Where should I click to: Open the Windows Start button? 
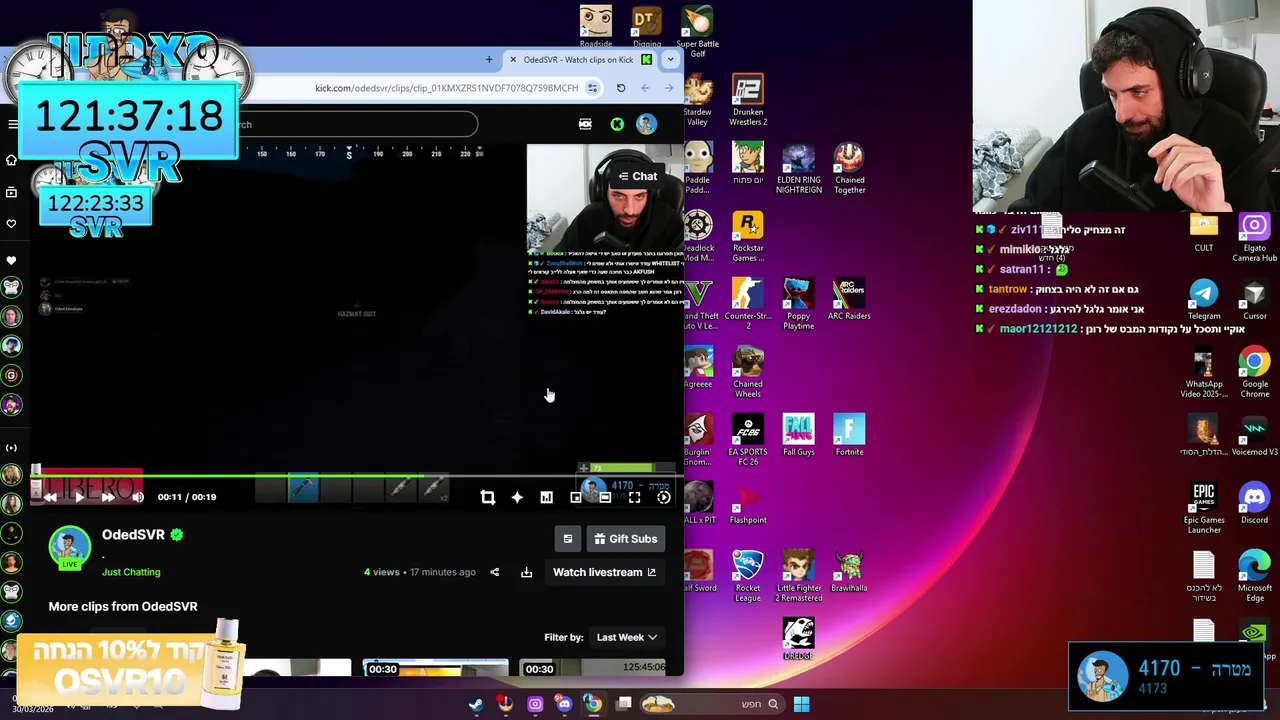click(801, 704)
